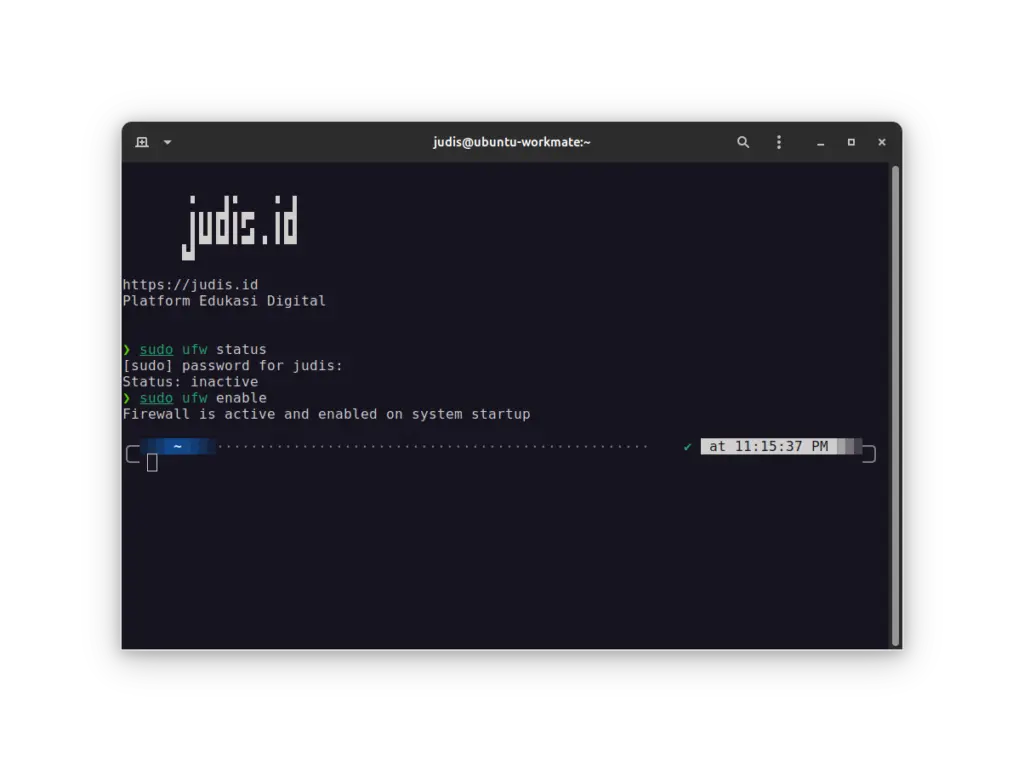Open a new terminal tab
1024x771 pixels.
(140, 142)
